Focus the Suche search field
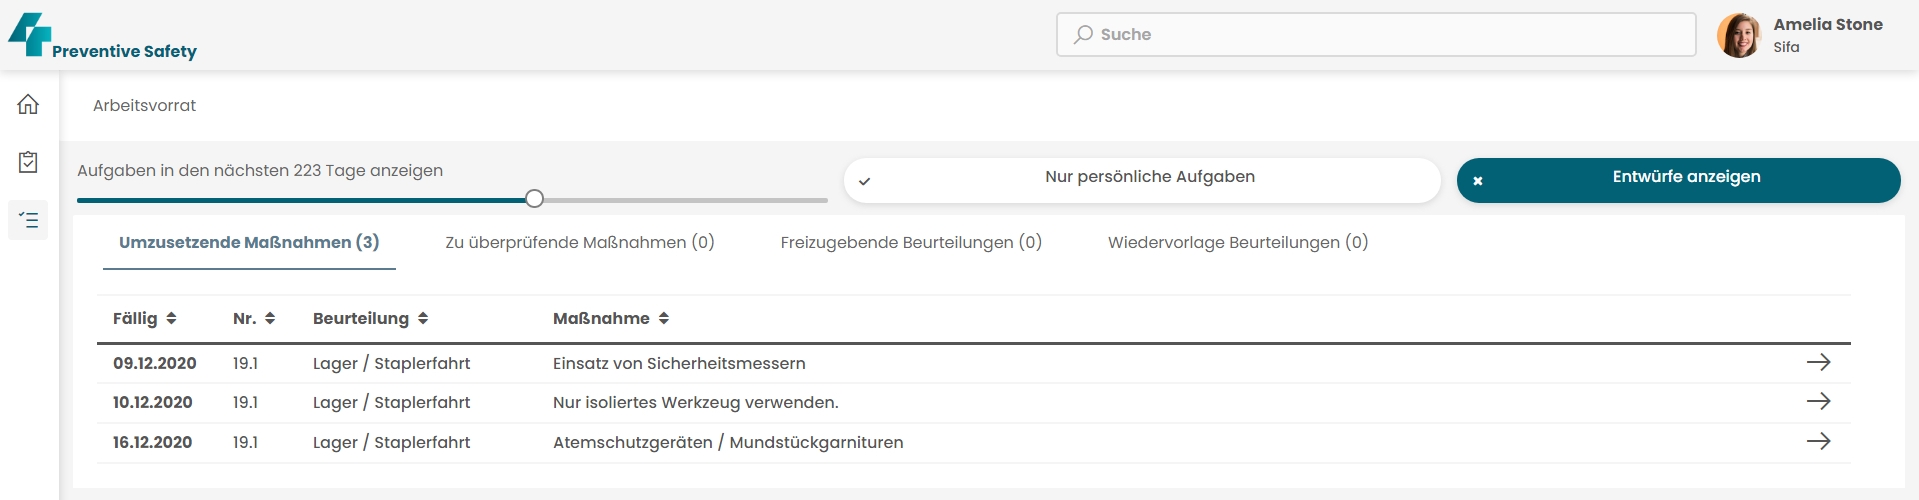This screenshot has width=1919, height=500. 1376,34
